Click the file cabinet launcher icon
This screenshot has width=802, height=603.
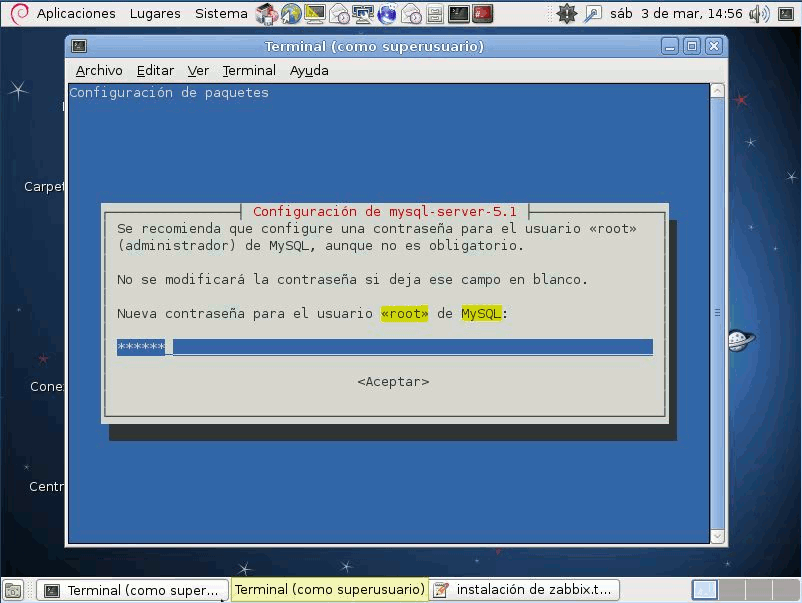coord(435,14)
